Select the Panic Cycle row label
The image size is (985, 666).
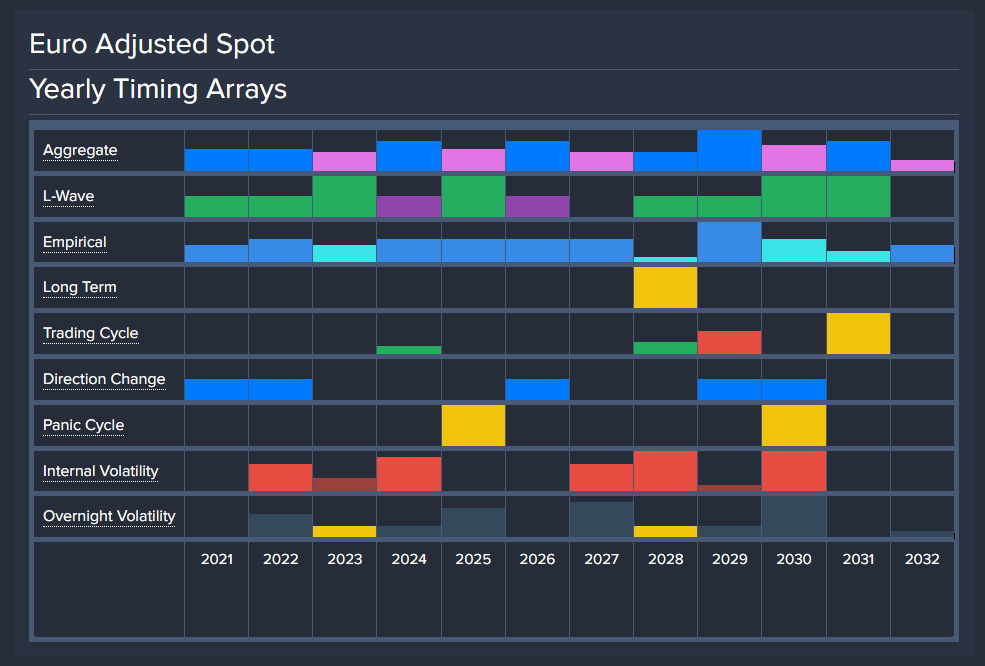point(83,425)
